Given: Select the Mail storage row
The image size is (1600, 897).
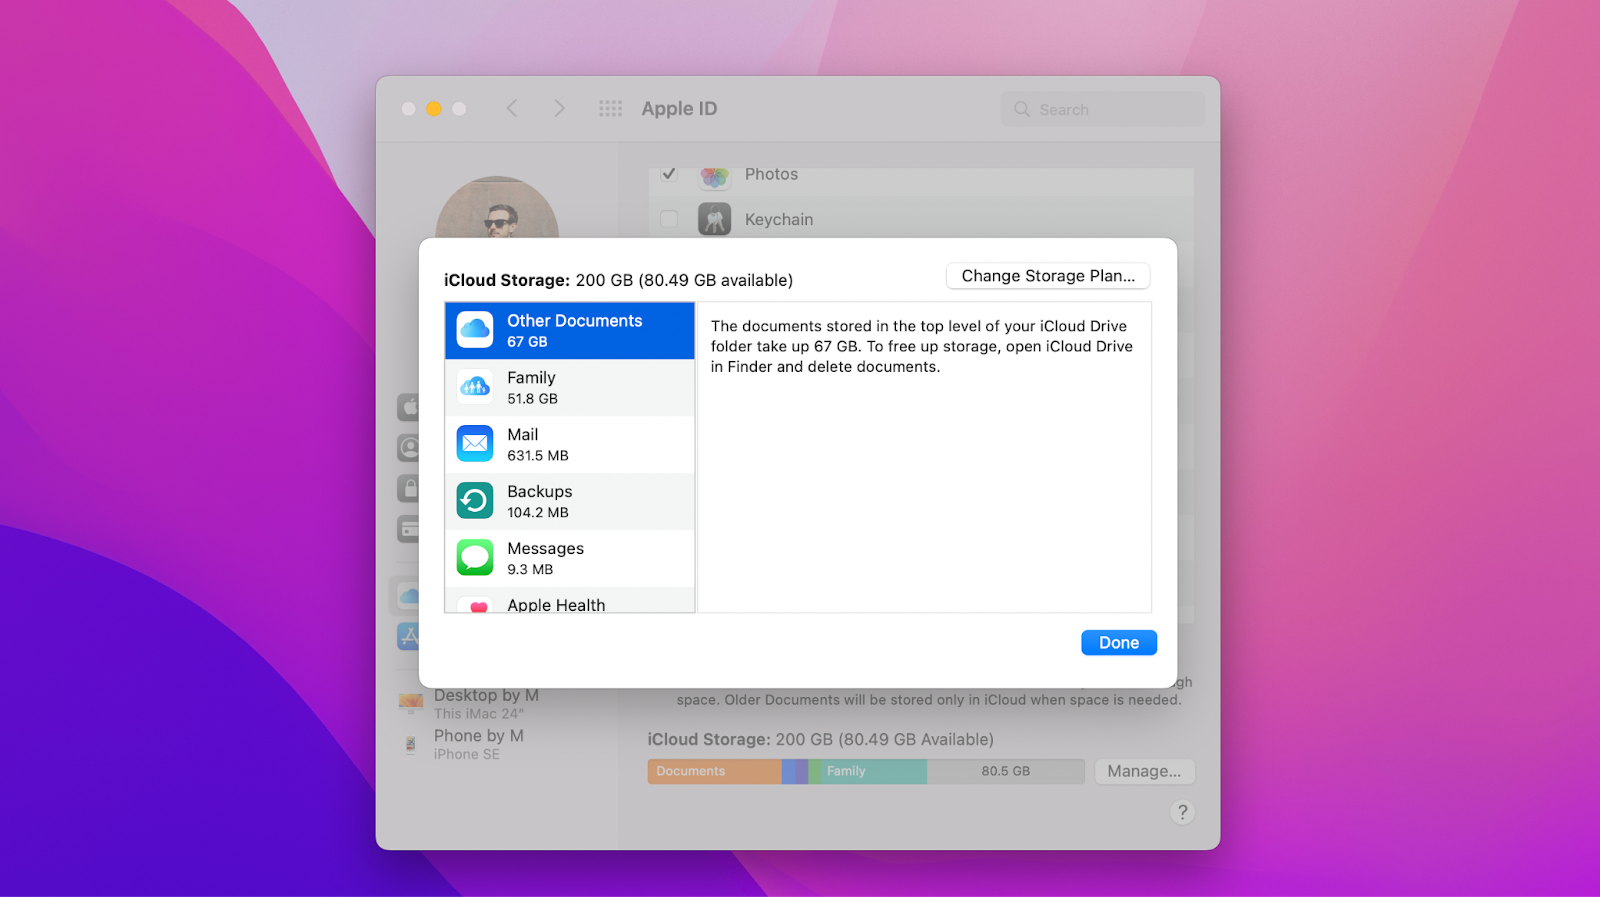Looking at the screenshot, I should pyautogui.click(x=570, y=445).
